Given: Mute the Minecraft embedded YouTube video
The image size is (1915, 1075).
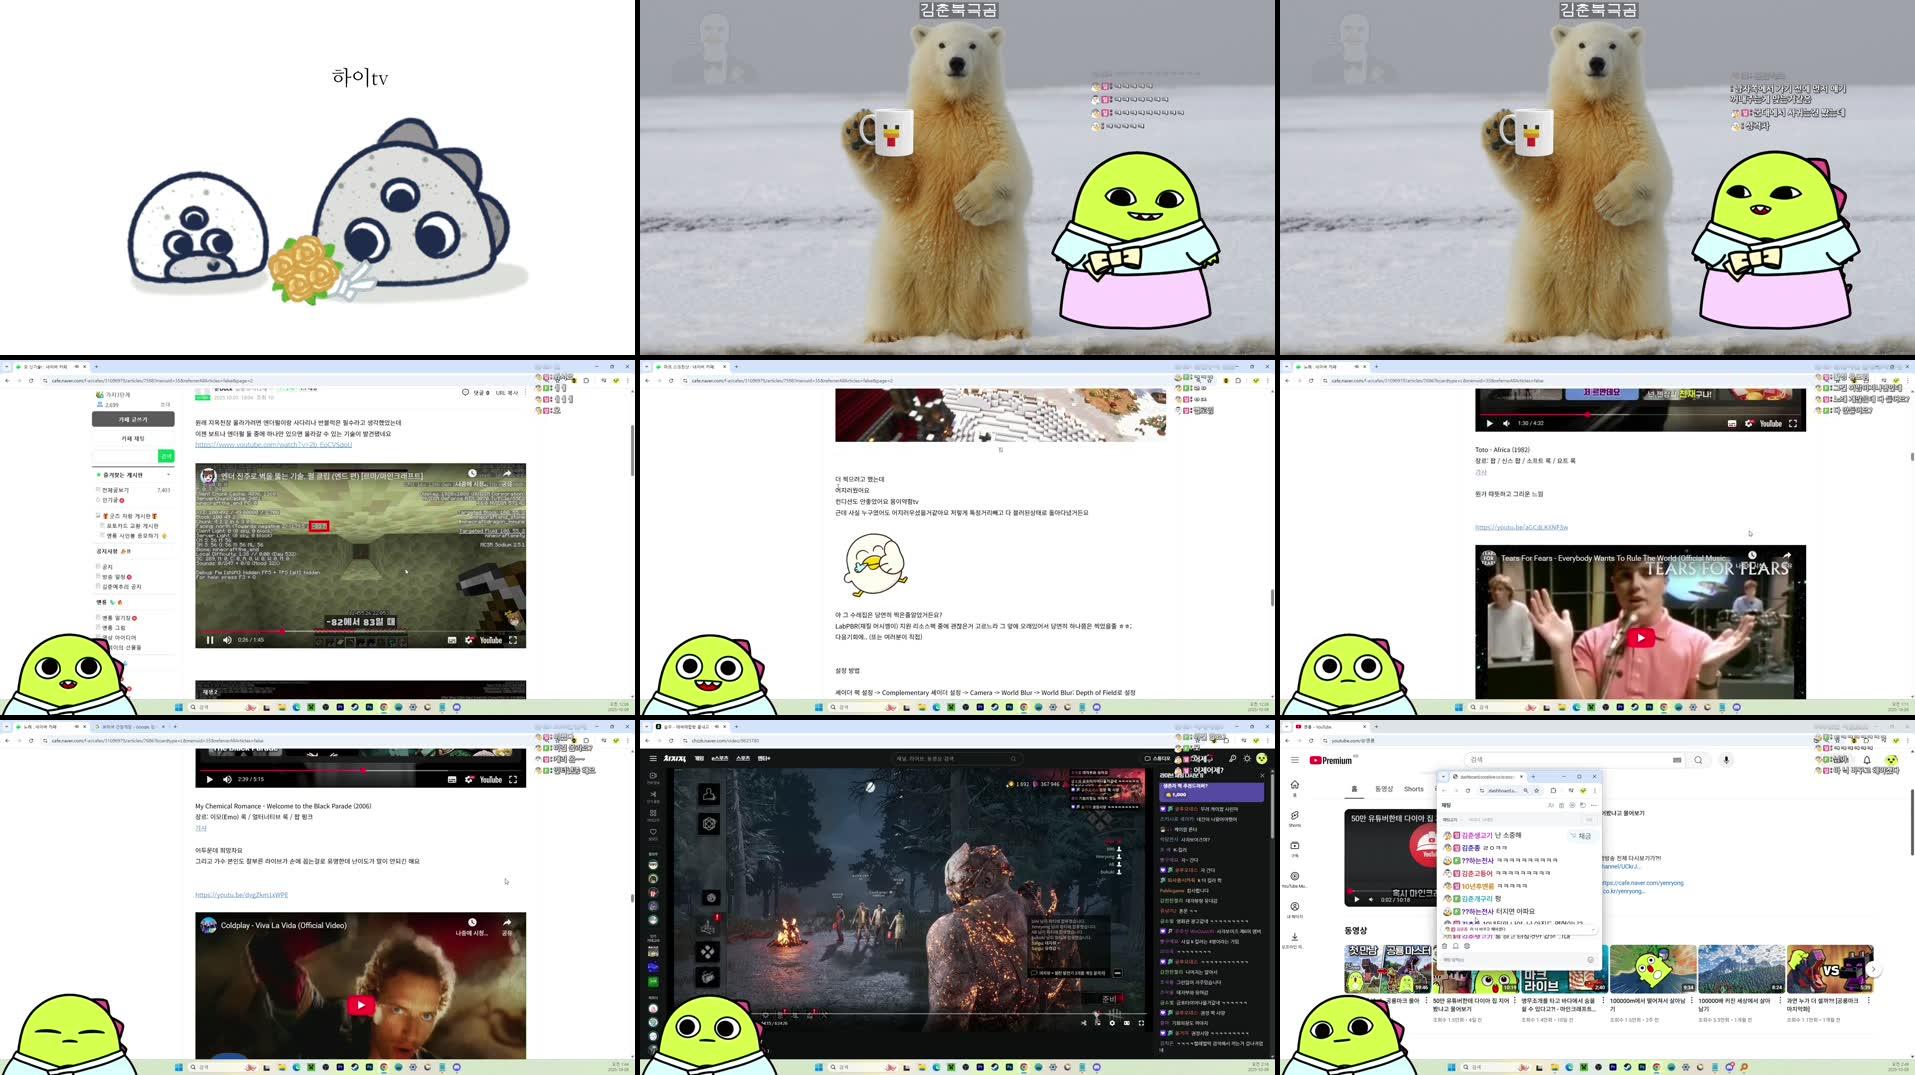Looking at the screenshot, I should tap(227, 640).
